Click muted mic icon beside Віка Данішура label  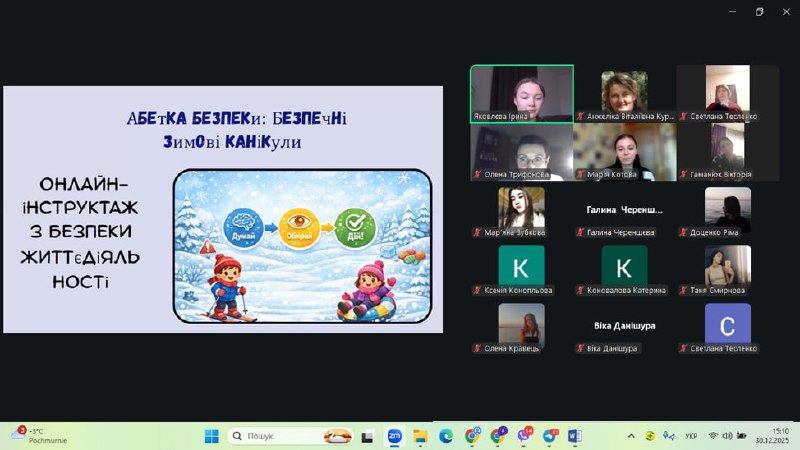coord(580,348)
